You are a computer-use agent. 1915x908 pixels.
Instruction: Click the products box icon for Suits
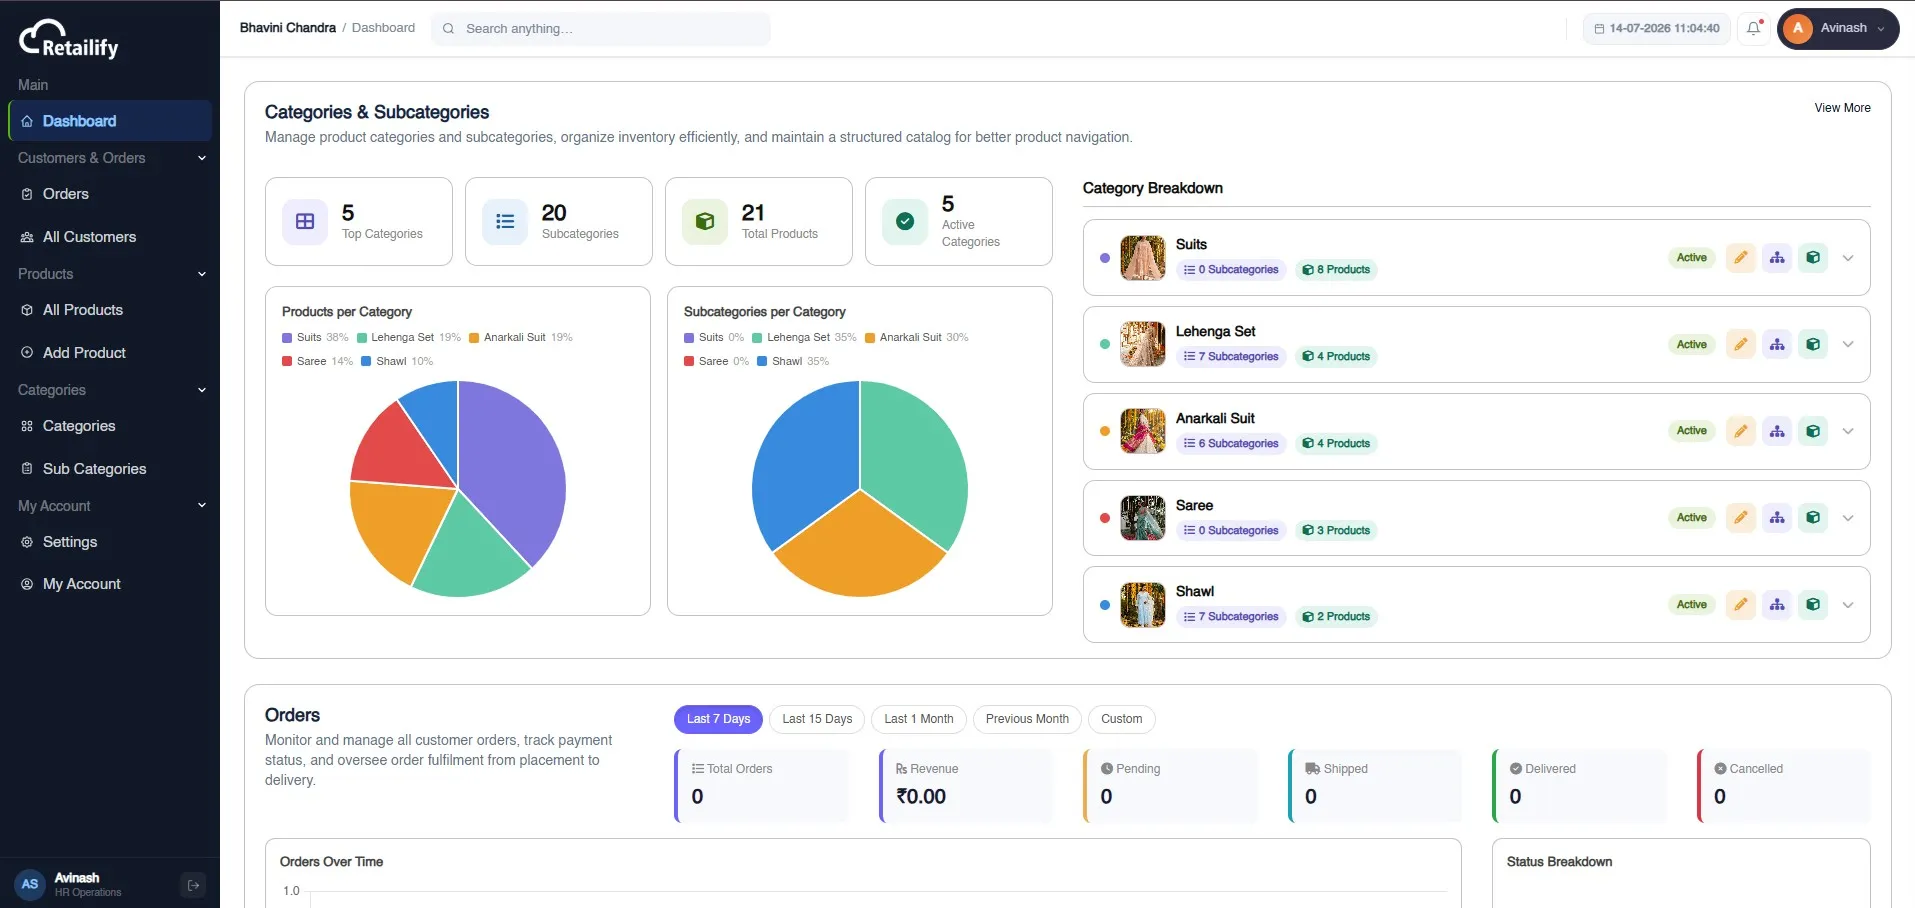[1813, 257]
